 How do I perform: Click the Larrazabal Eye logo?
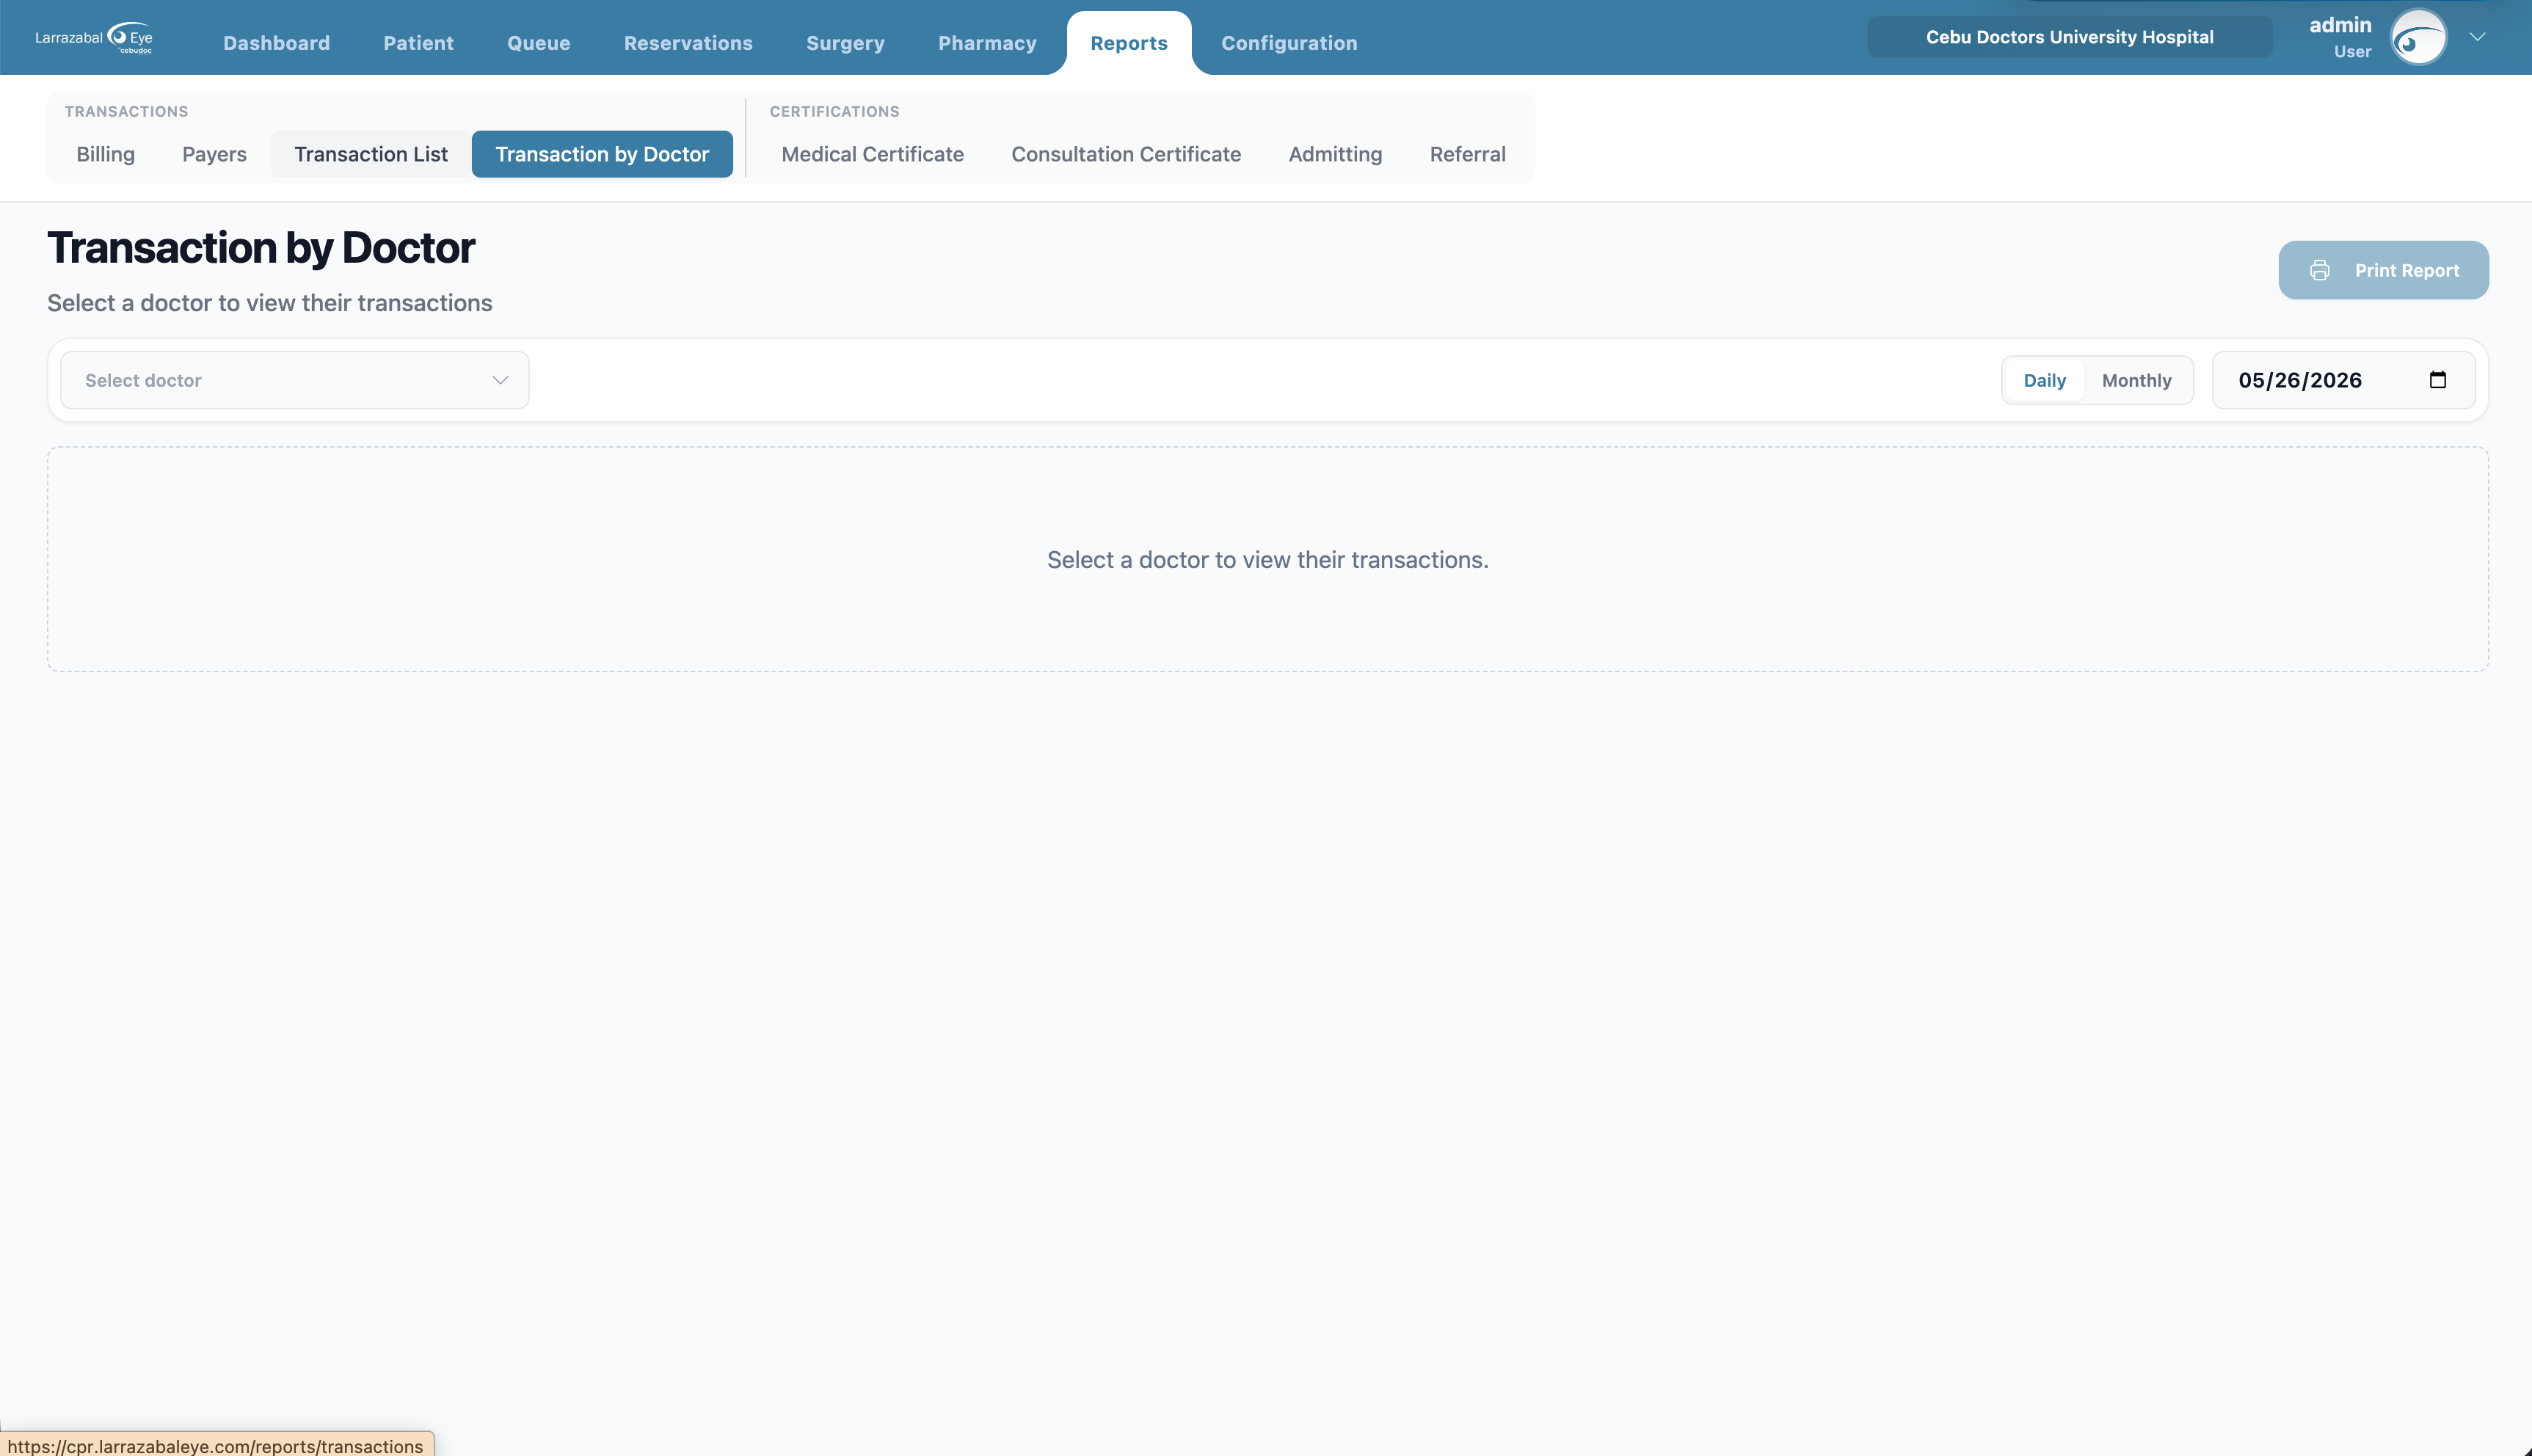pyautogui.click(x=94, y=38)
